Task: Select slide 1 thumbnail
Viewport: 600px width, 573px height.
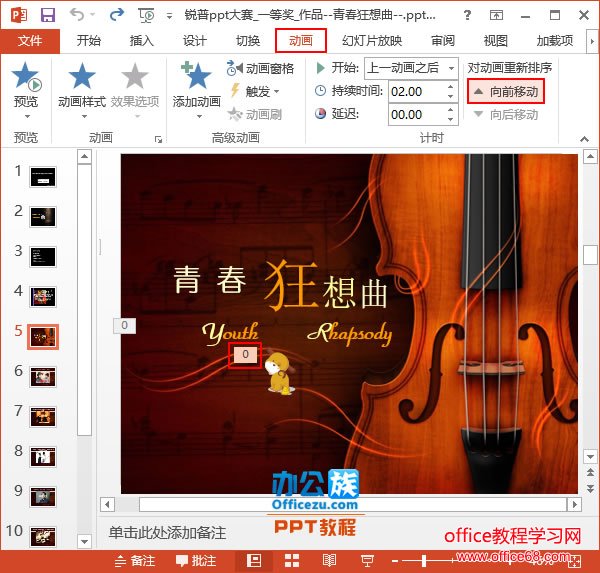Action: coord(43,177)
